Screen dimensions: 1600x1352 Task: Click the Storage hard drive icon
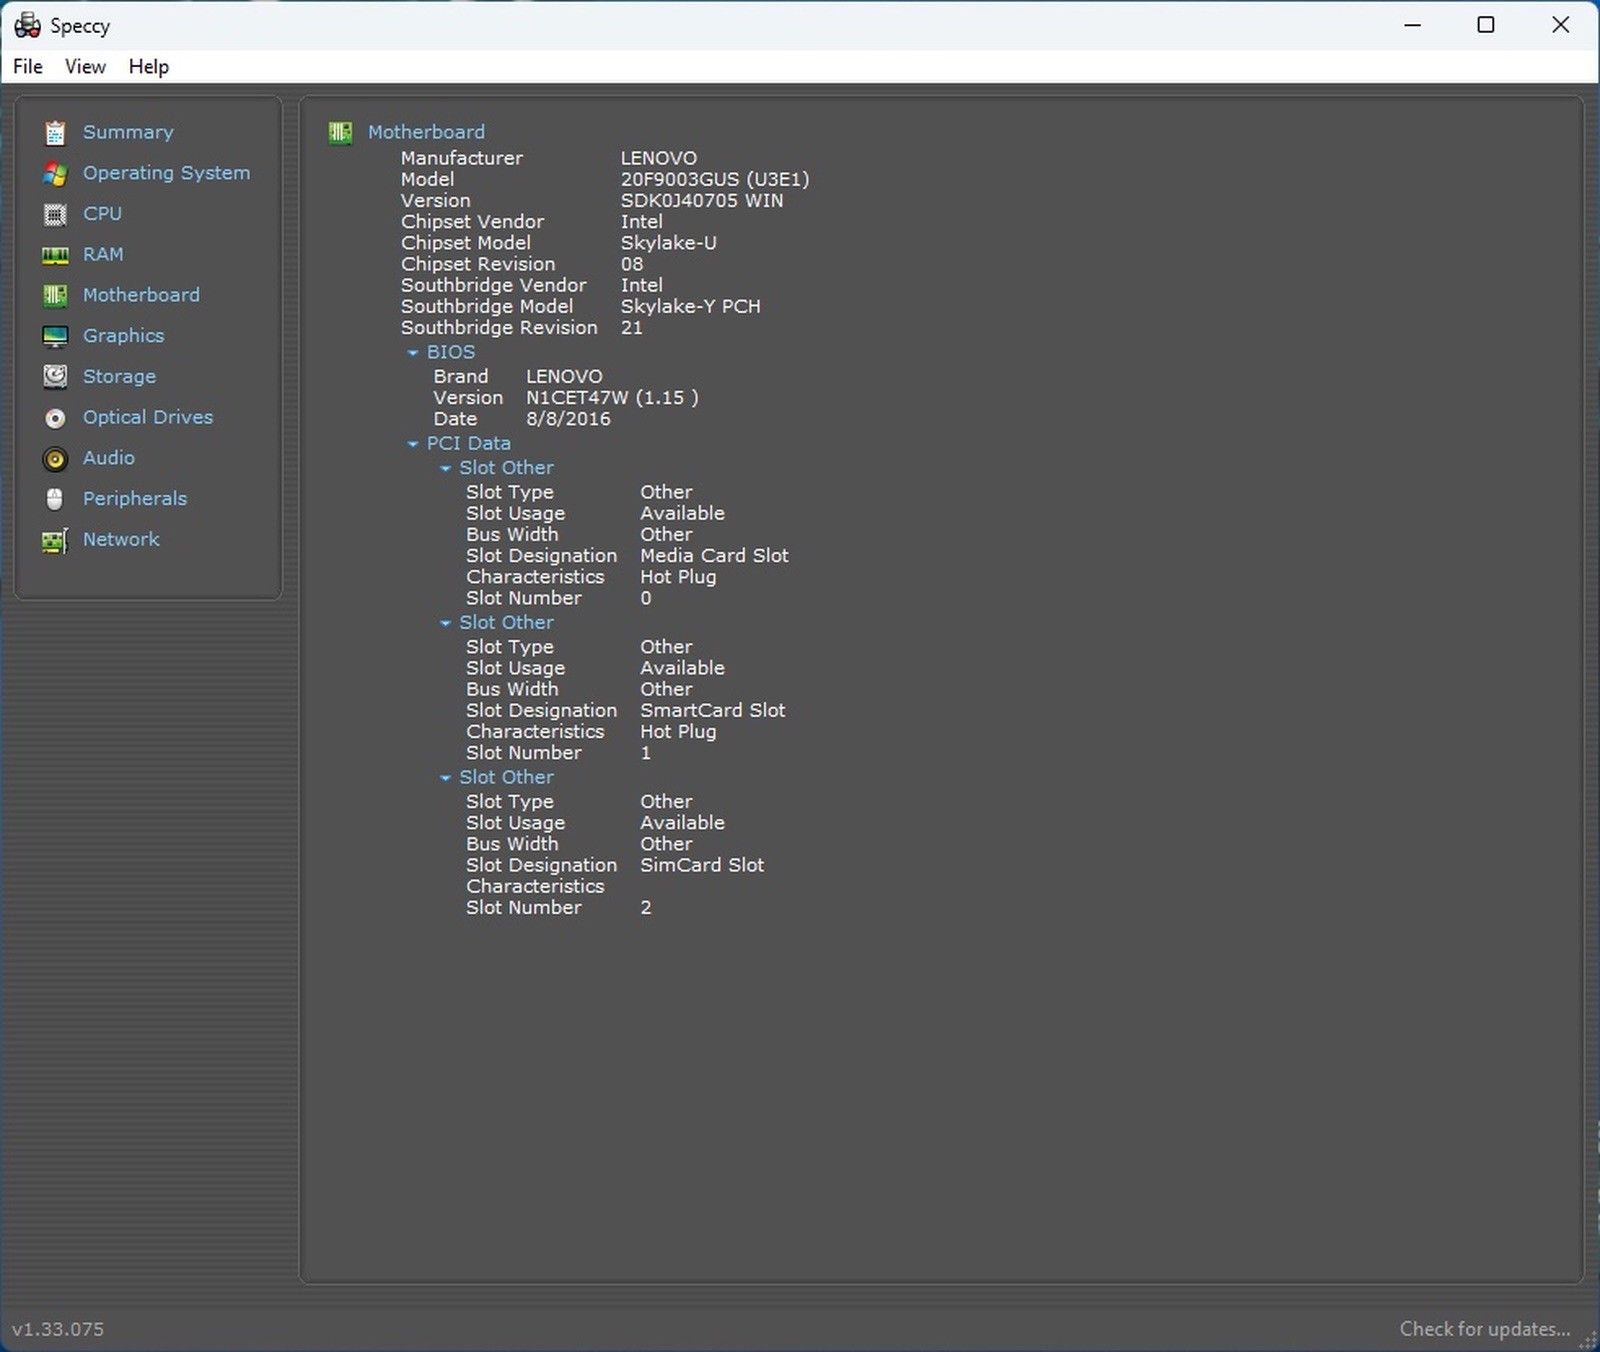pyautogui.click(x=55, y=377)
